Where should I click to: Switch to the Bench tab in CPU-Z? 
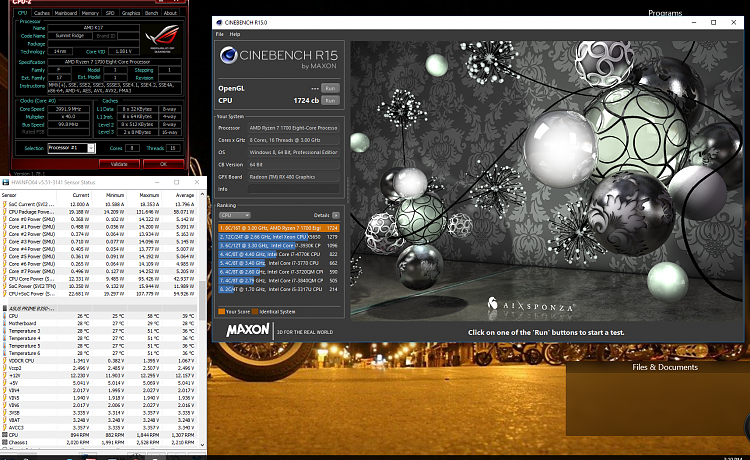pyautogui.click(x=152, y=13)
